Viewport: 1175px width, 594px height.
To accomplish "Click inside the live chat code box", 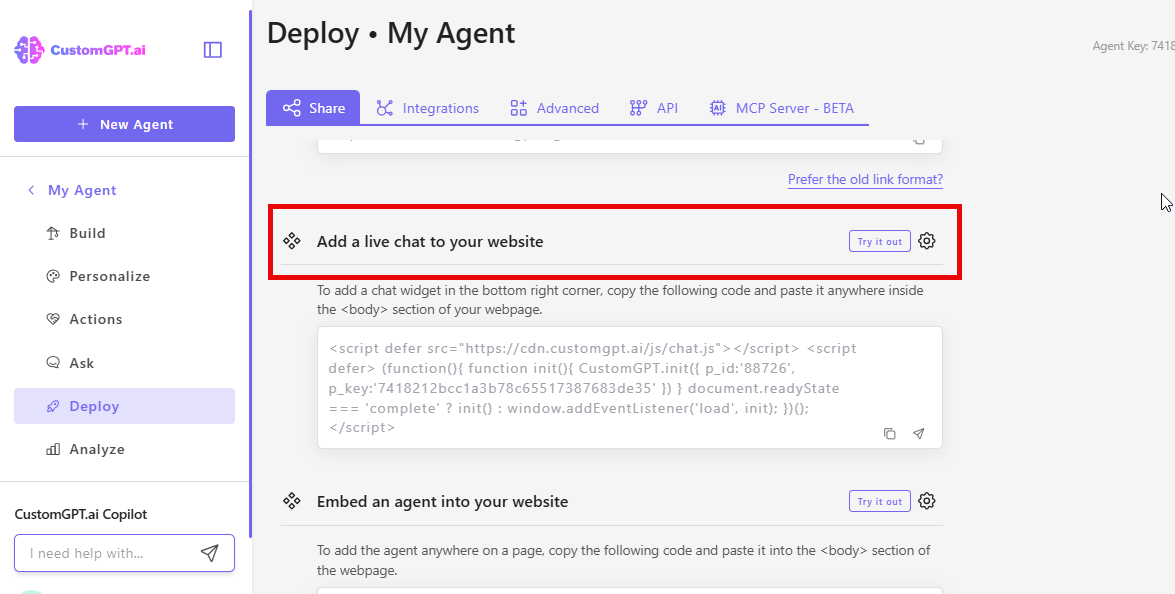I will [629, 388].
